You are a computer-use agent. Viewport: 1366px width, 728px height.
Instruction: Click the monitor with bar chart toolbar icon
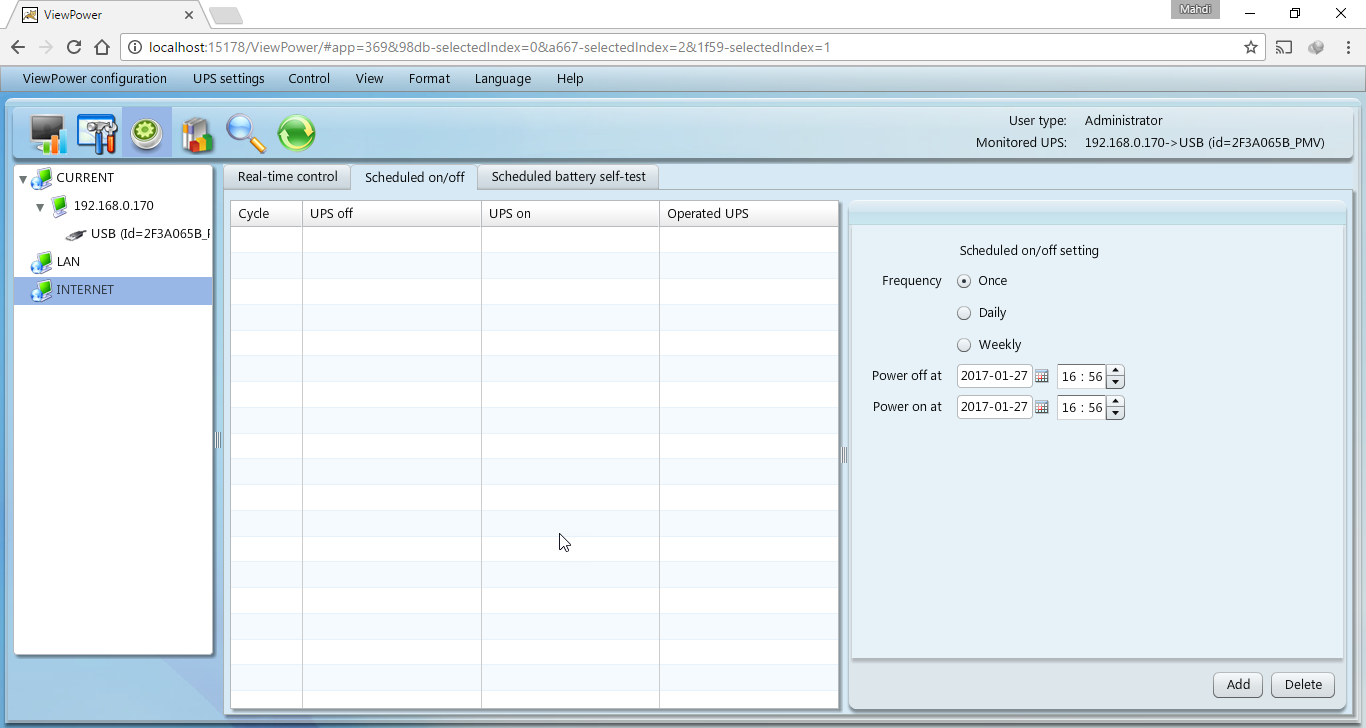(x=47, y=133)
